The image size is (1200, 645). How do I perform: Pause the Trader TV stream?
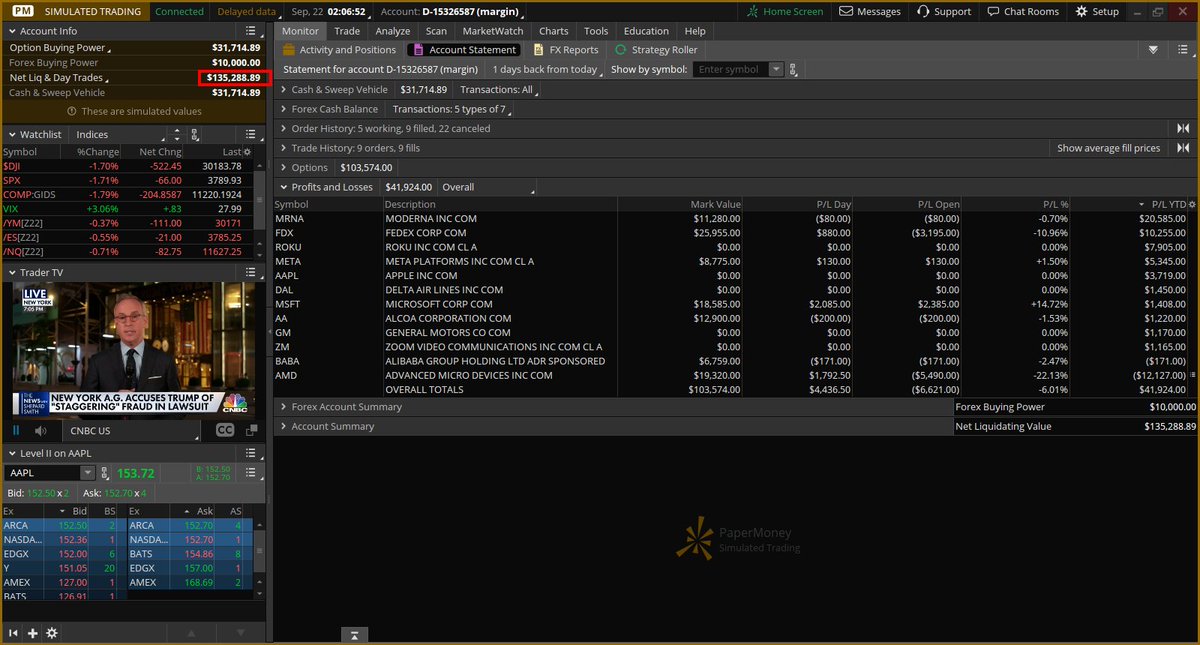(x=16, y=430)
